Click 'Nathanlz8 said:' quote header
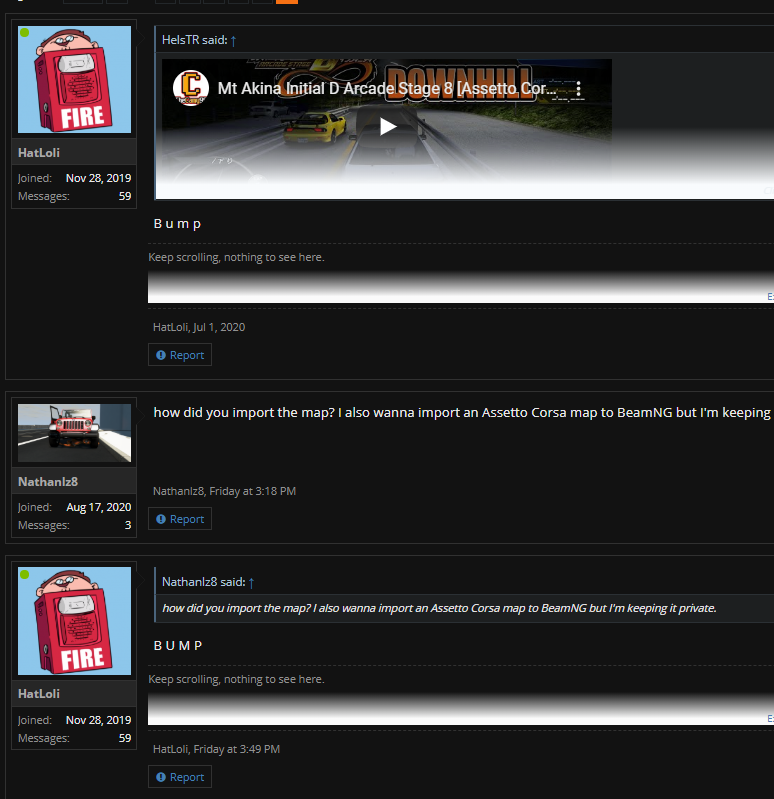The height and width of the screenshot is (799, 774). [x=204, y=582]
